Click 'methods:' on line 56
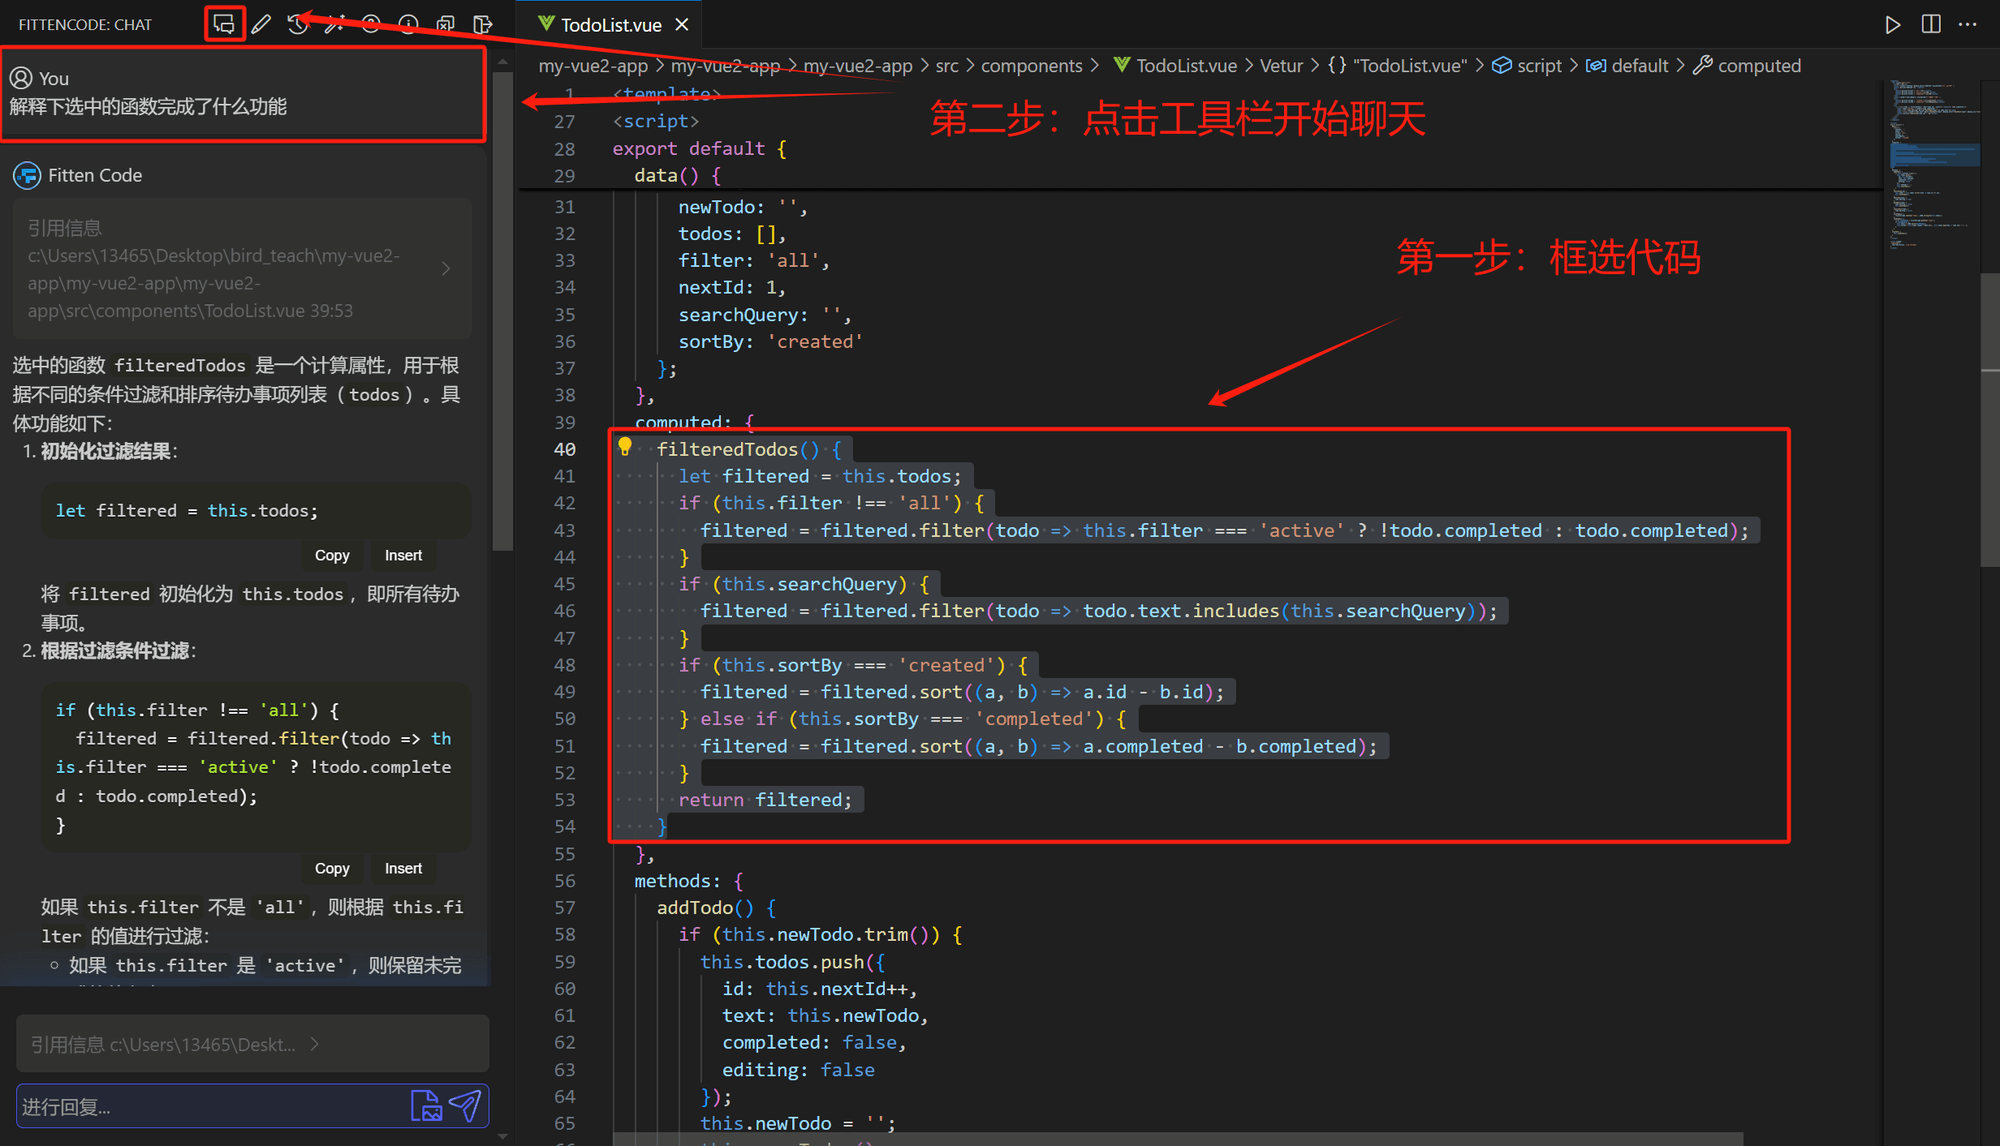Viewport: 2000px width, 1146px height. [x=677, y=881]
